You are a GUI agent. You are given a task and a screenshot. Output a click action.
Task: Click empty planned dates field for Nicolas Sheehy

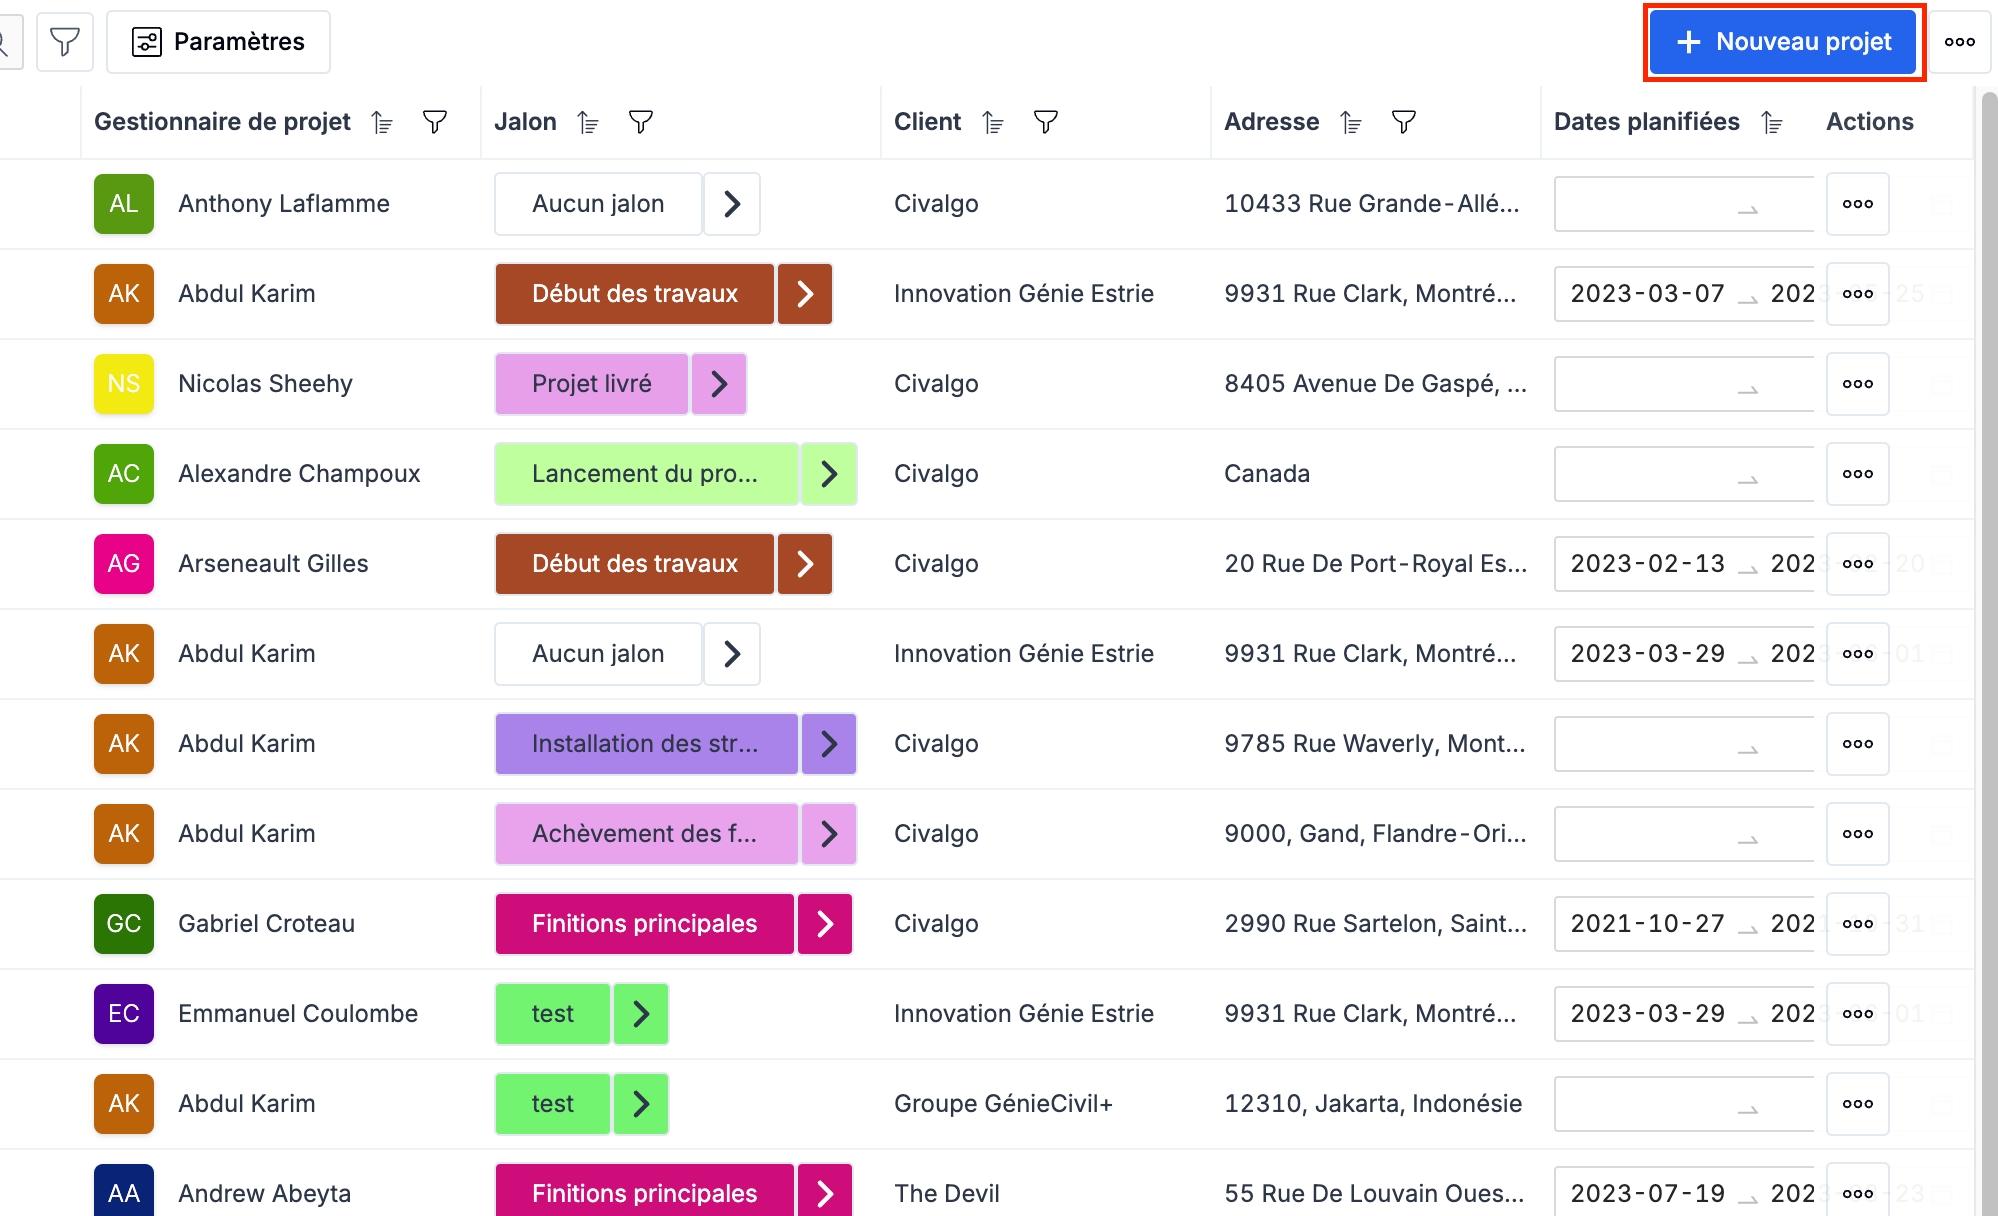tap(1683, 384)
